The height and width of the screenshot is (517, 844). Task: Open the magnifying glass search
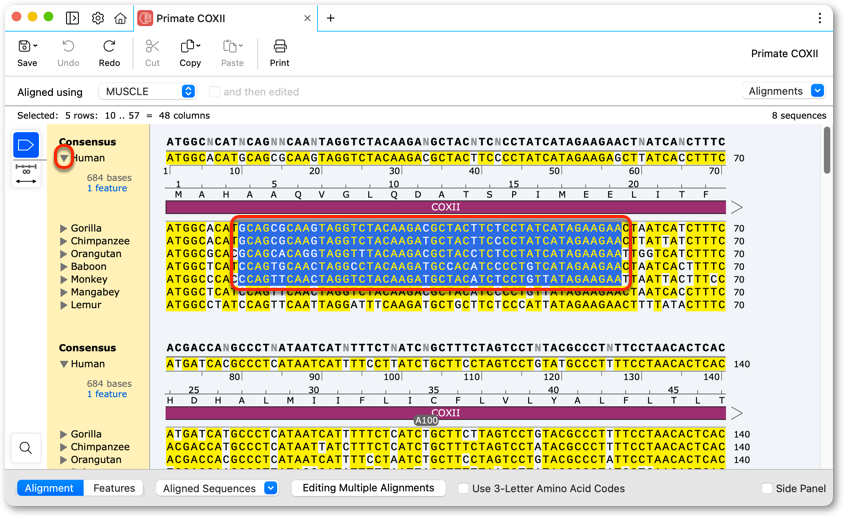[x=25, y=448]
